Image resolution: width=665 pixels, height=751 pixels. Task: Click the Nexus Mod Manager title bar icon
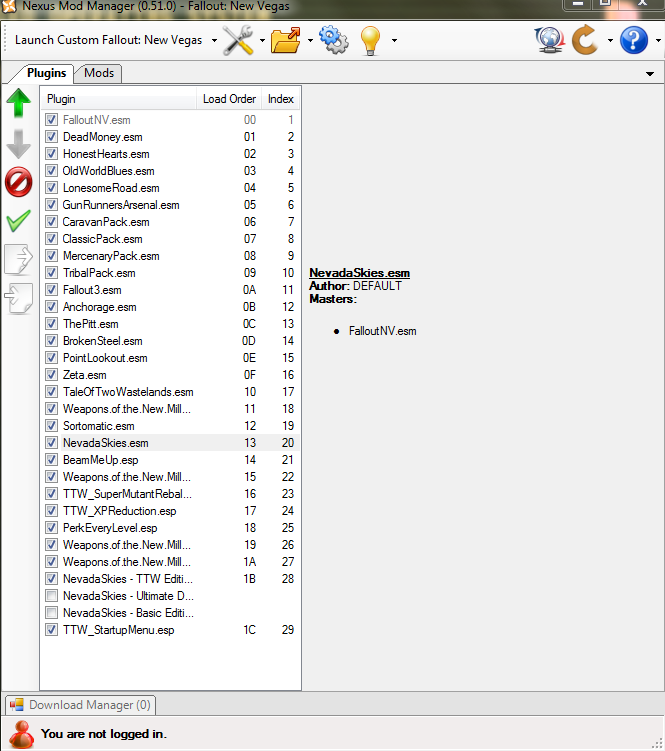9,6
